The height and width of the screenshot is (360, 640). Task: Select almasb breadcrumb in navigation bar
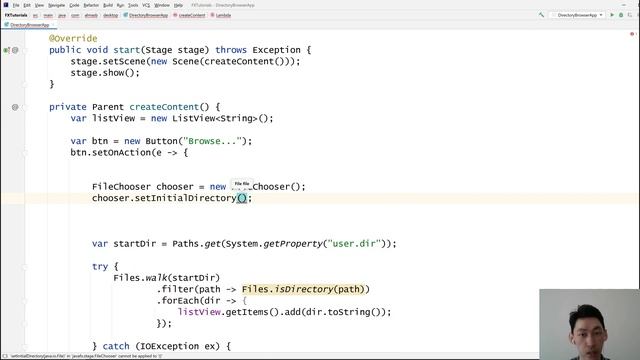click(x=91, y=15)
